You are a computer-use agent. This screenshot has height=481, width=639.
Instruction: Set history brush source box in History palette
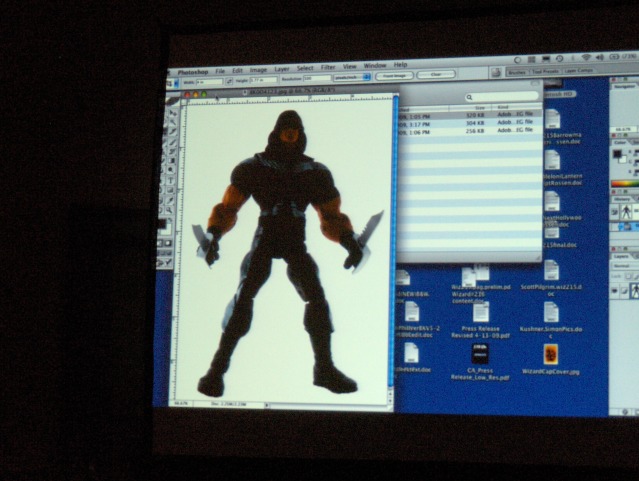click(x=614, y=212)
